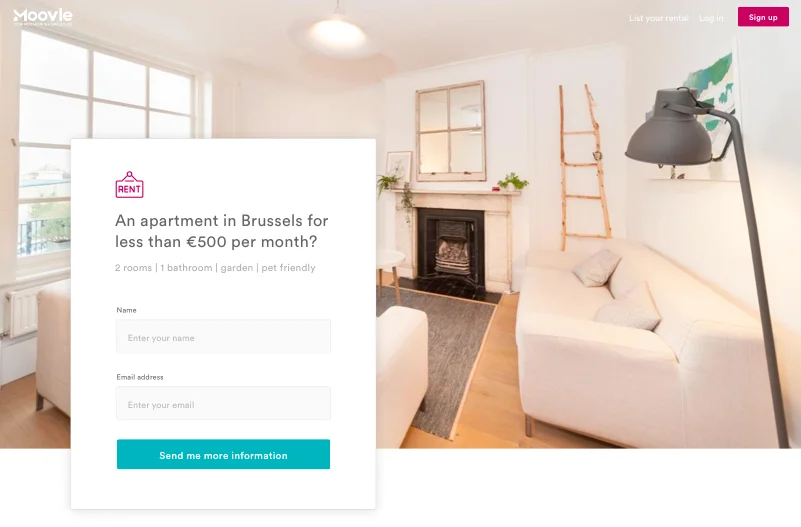The width and height of the screenshot is (801, 527).
Task: Click the ceiling pendant light
Action: [x=337, y=32]
